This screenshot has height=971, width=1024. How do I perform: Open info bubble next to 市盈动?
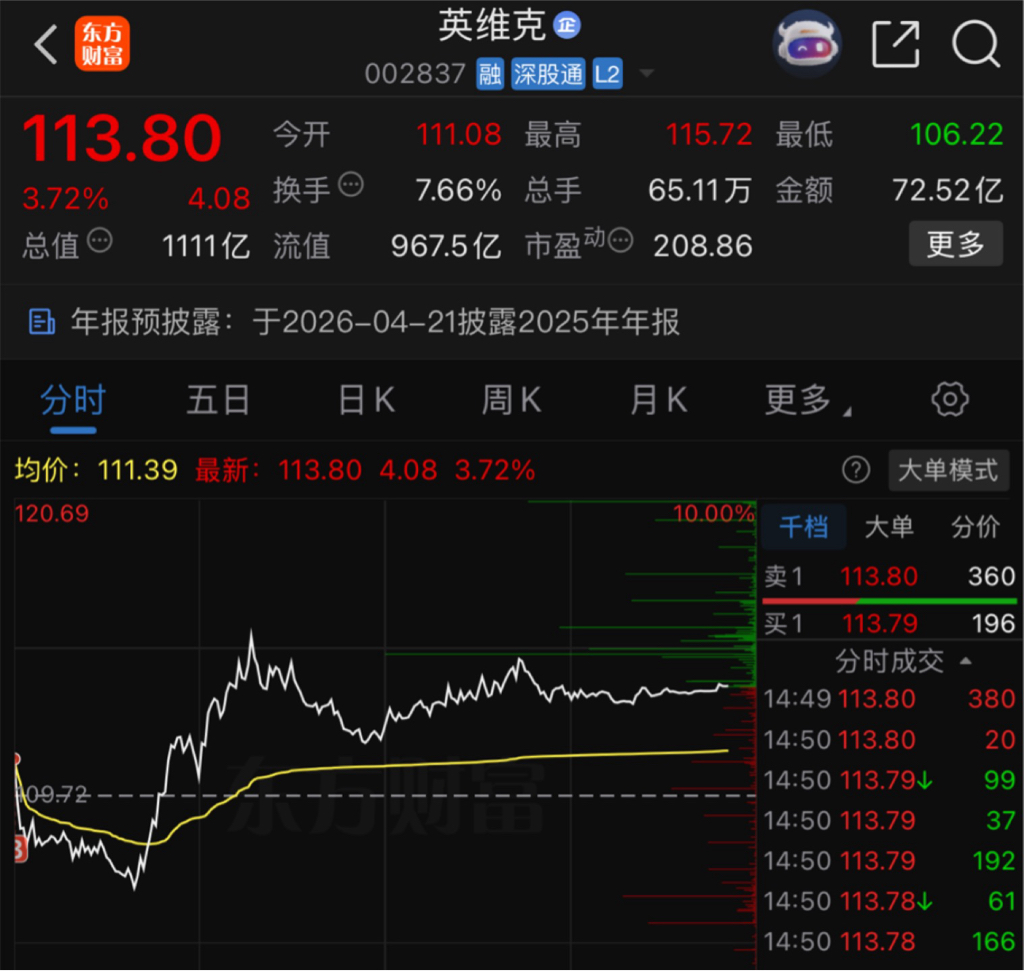click(620, 240)
